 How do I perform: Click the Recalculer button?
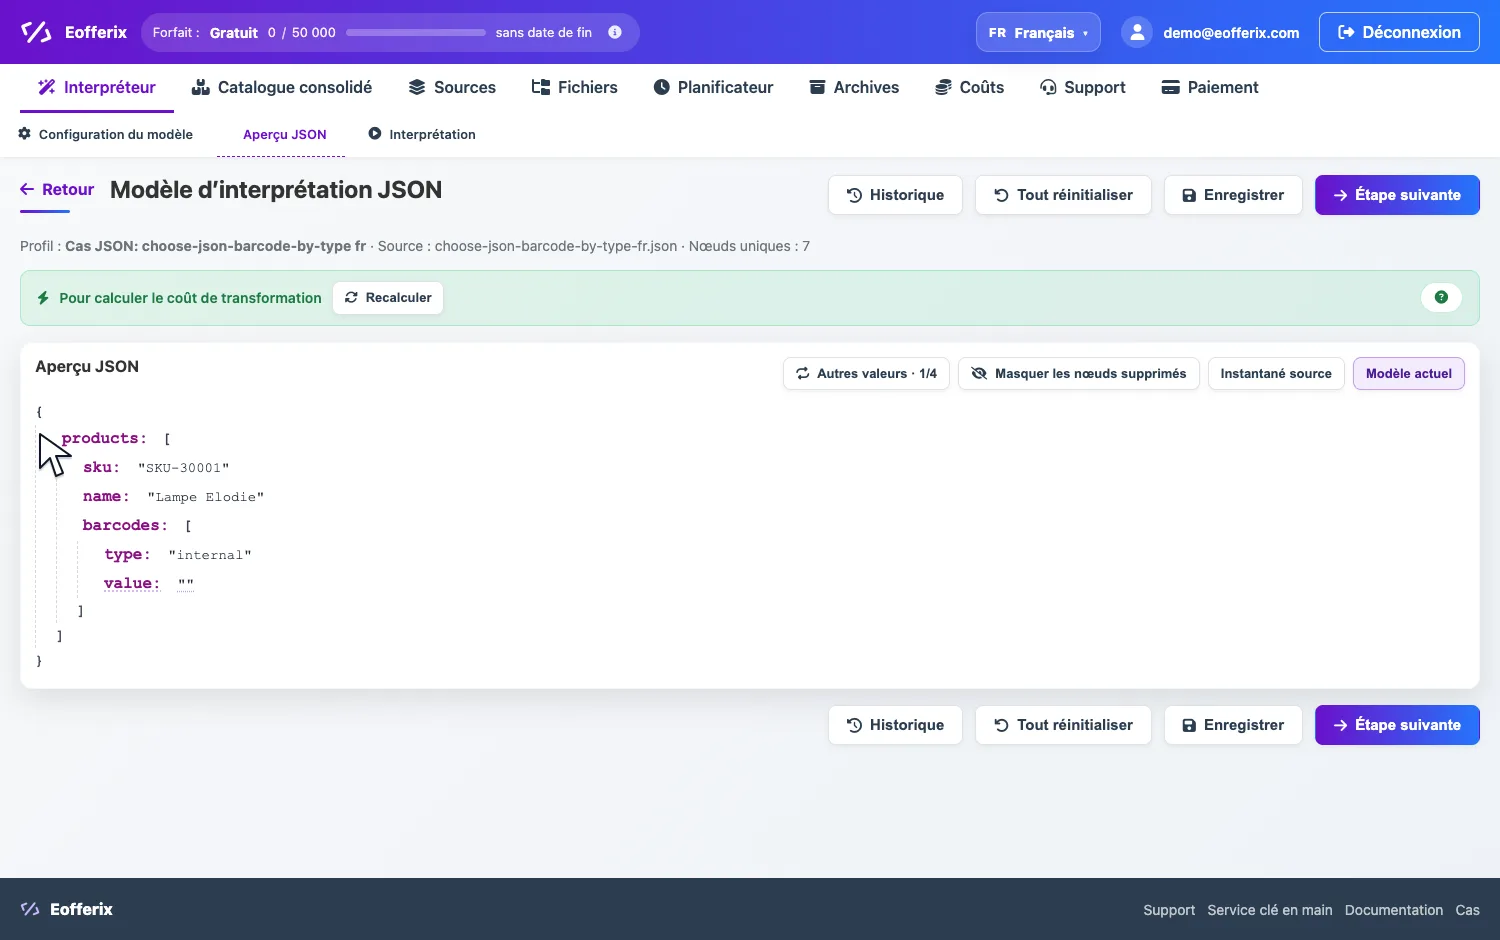(388, 297)
